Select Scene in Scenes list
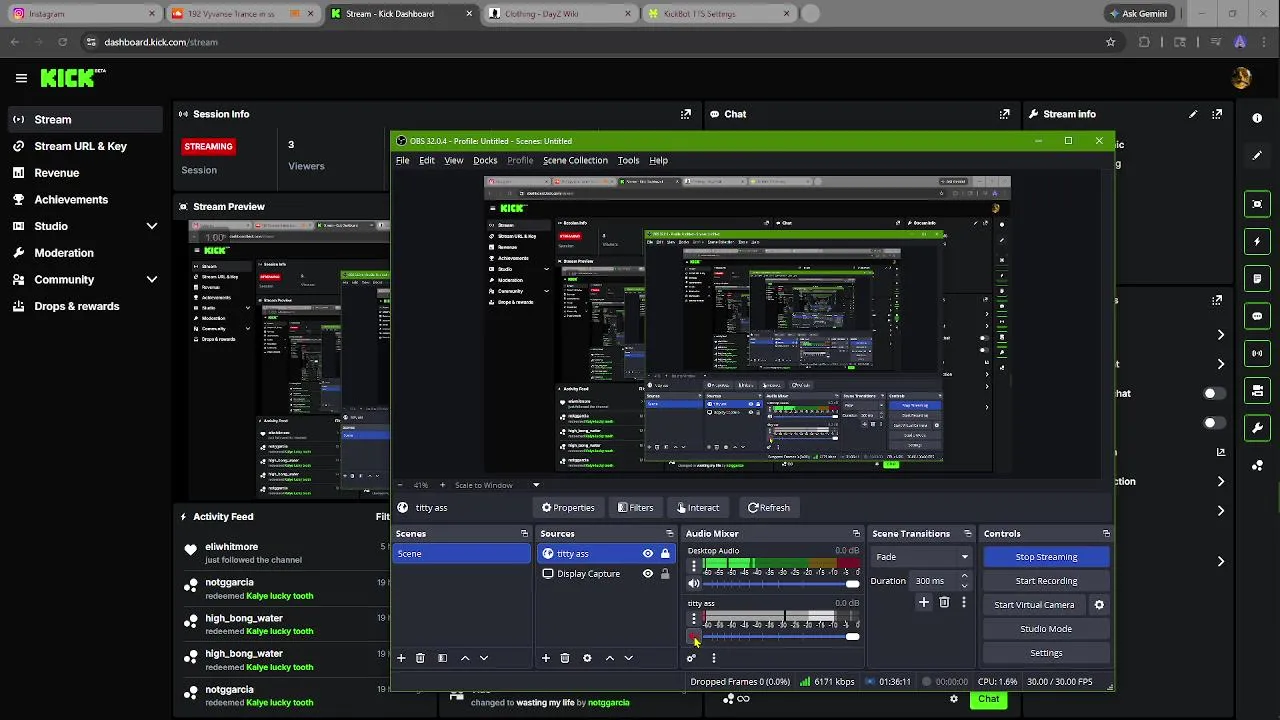Viewport: 1280px width, 720px height. click(462, 554)
